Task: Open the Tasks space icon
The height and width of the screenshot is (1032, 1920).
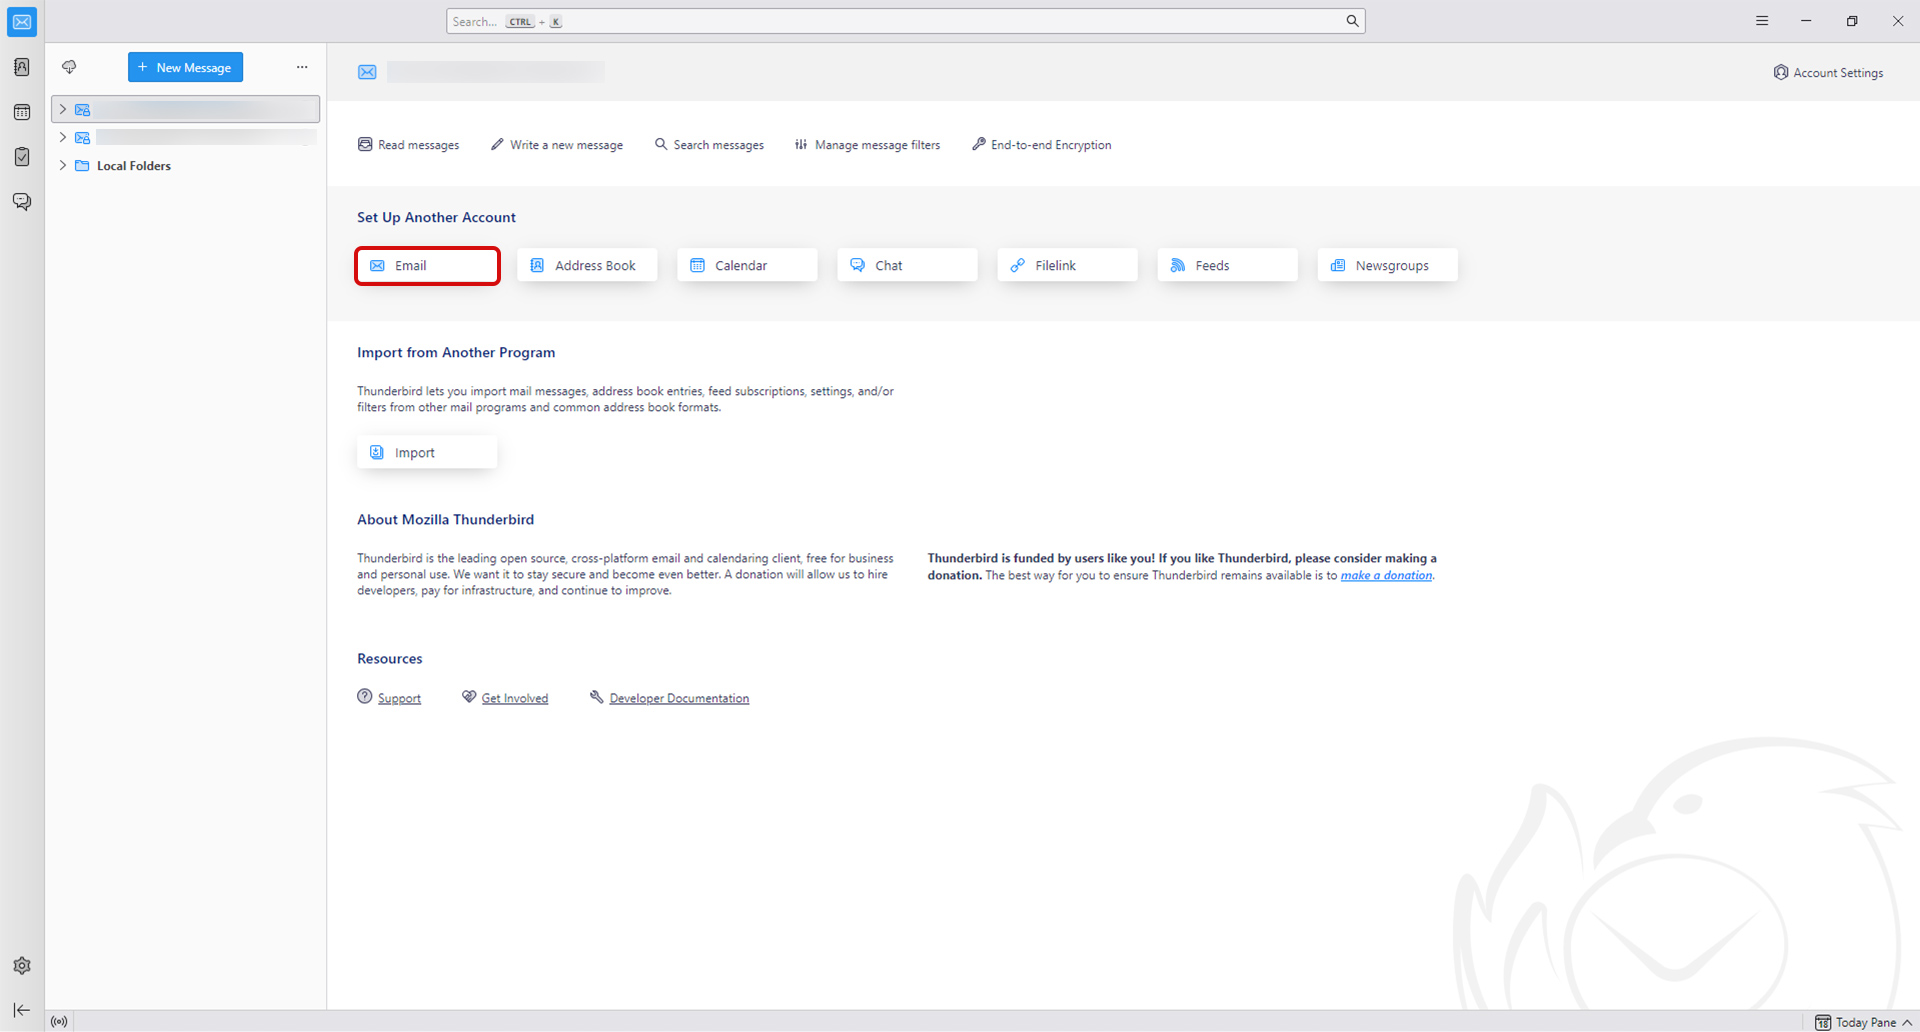Action: pyautogui.click(x=22, y=157)
